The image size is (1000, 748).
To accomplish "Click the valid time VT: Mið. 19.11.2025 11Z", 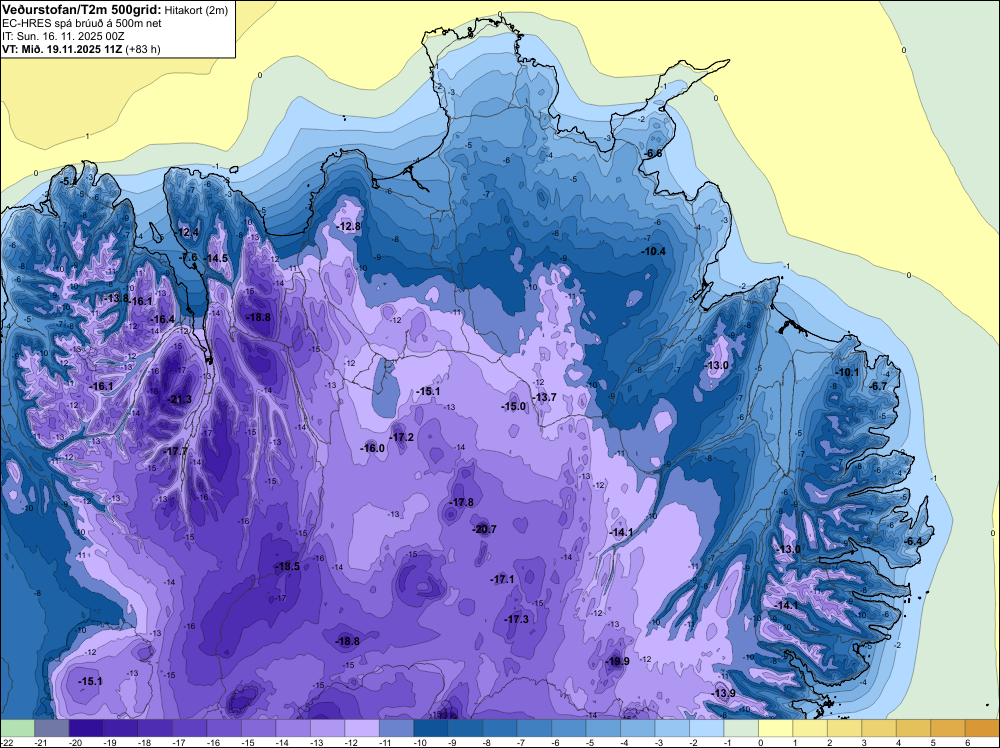I will coord(62,49).
